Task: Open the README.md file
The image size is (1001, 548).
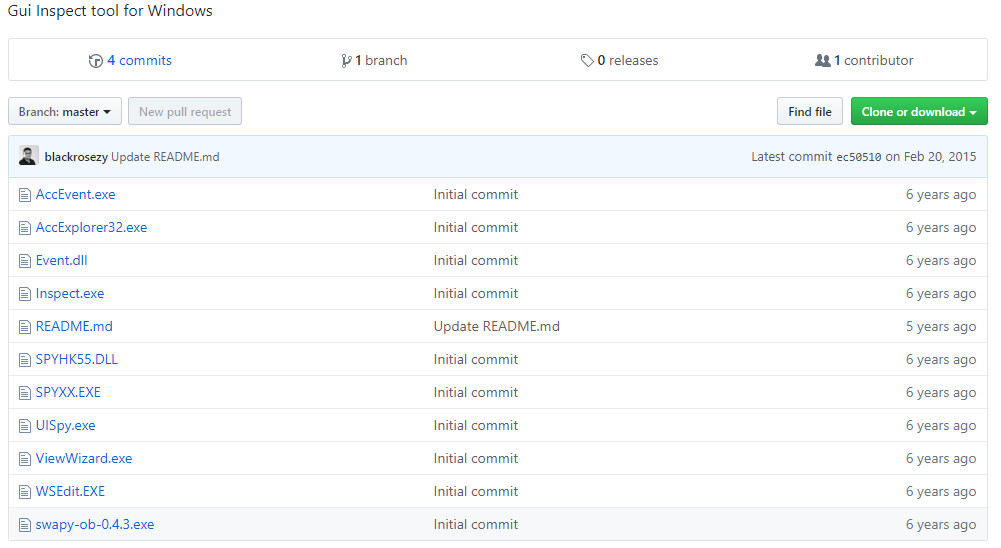Action: [x=74, y=327]
